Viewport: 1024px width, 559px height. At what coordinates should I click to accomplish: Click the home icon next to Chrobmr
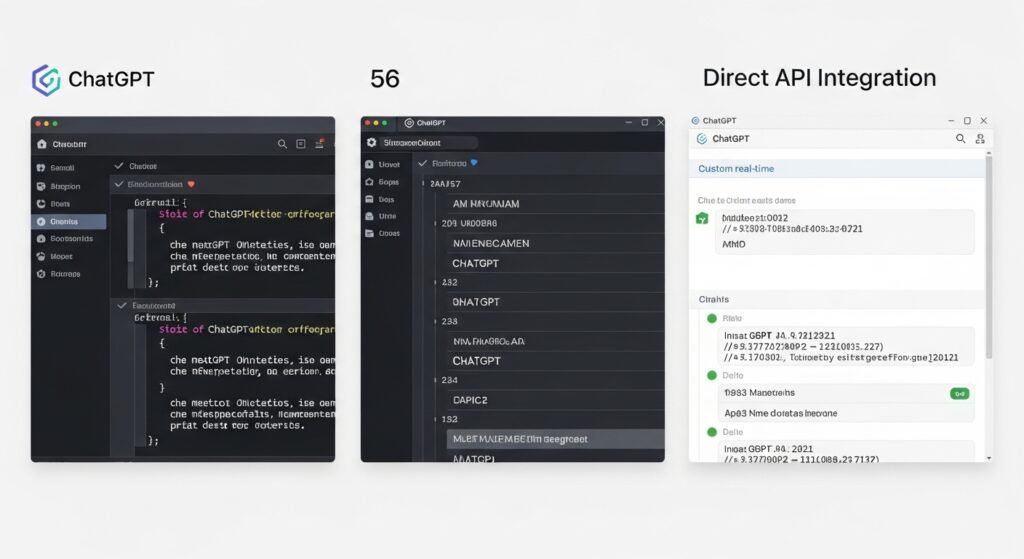(42, 144)
